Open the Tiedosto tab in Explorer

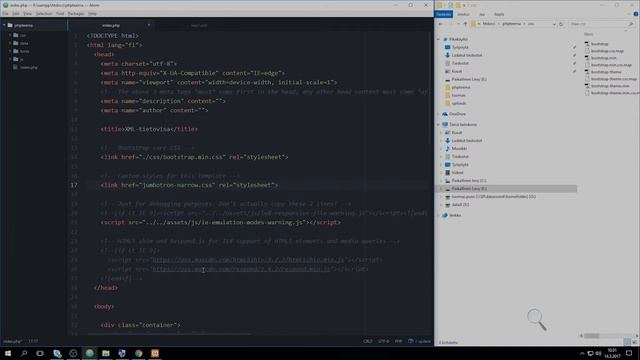coord(444,14)
